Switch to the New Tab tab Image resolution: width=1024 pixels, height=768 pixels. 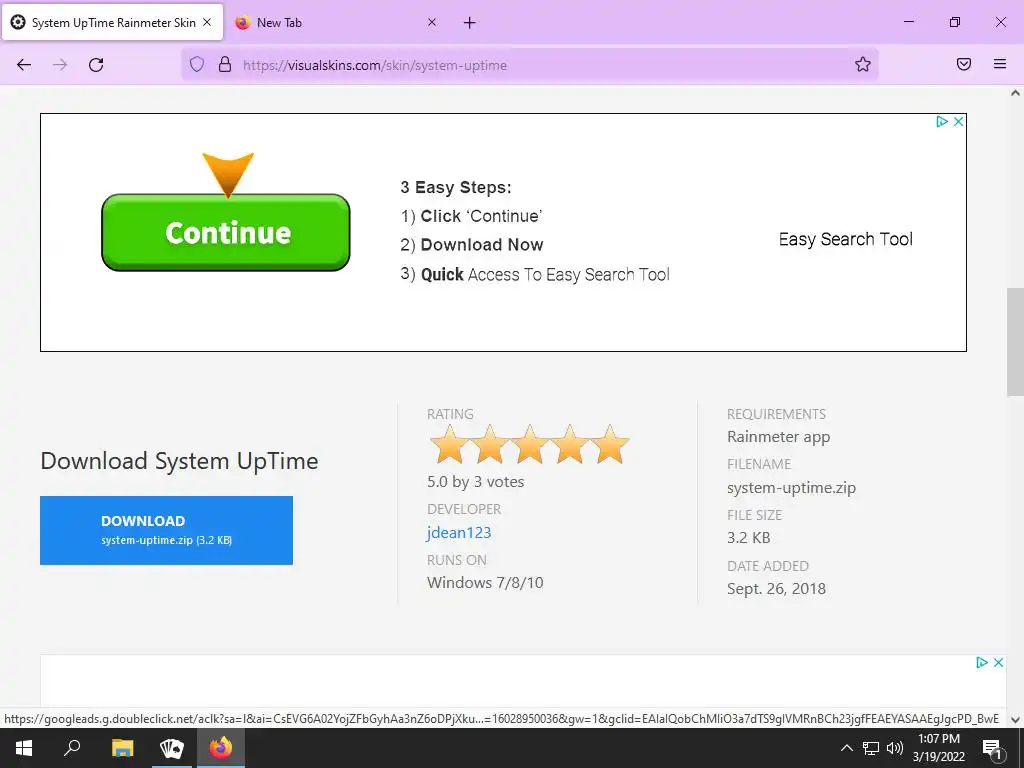click(337, 22)
